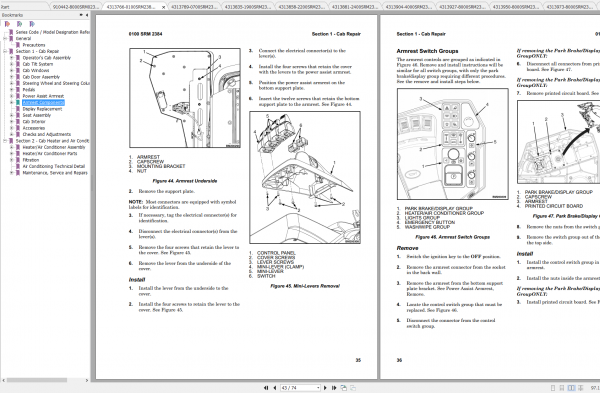Open the Checks and Adjustments bookmark

[47, 134]
